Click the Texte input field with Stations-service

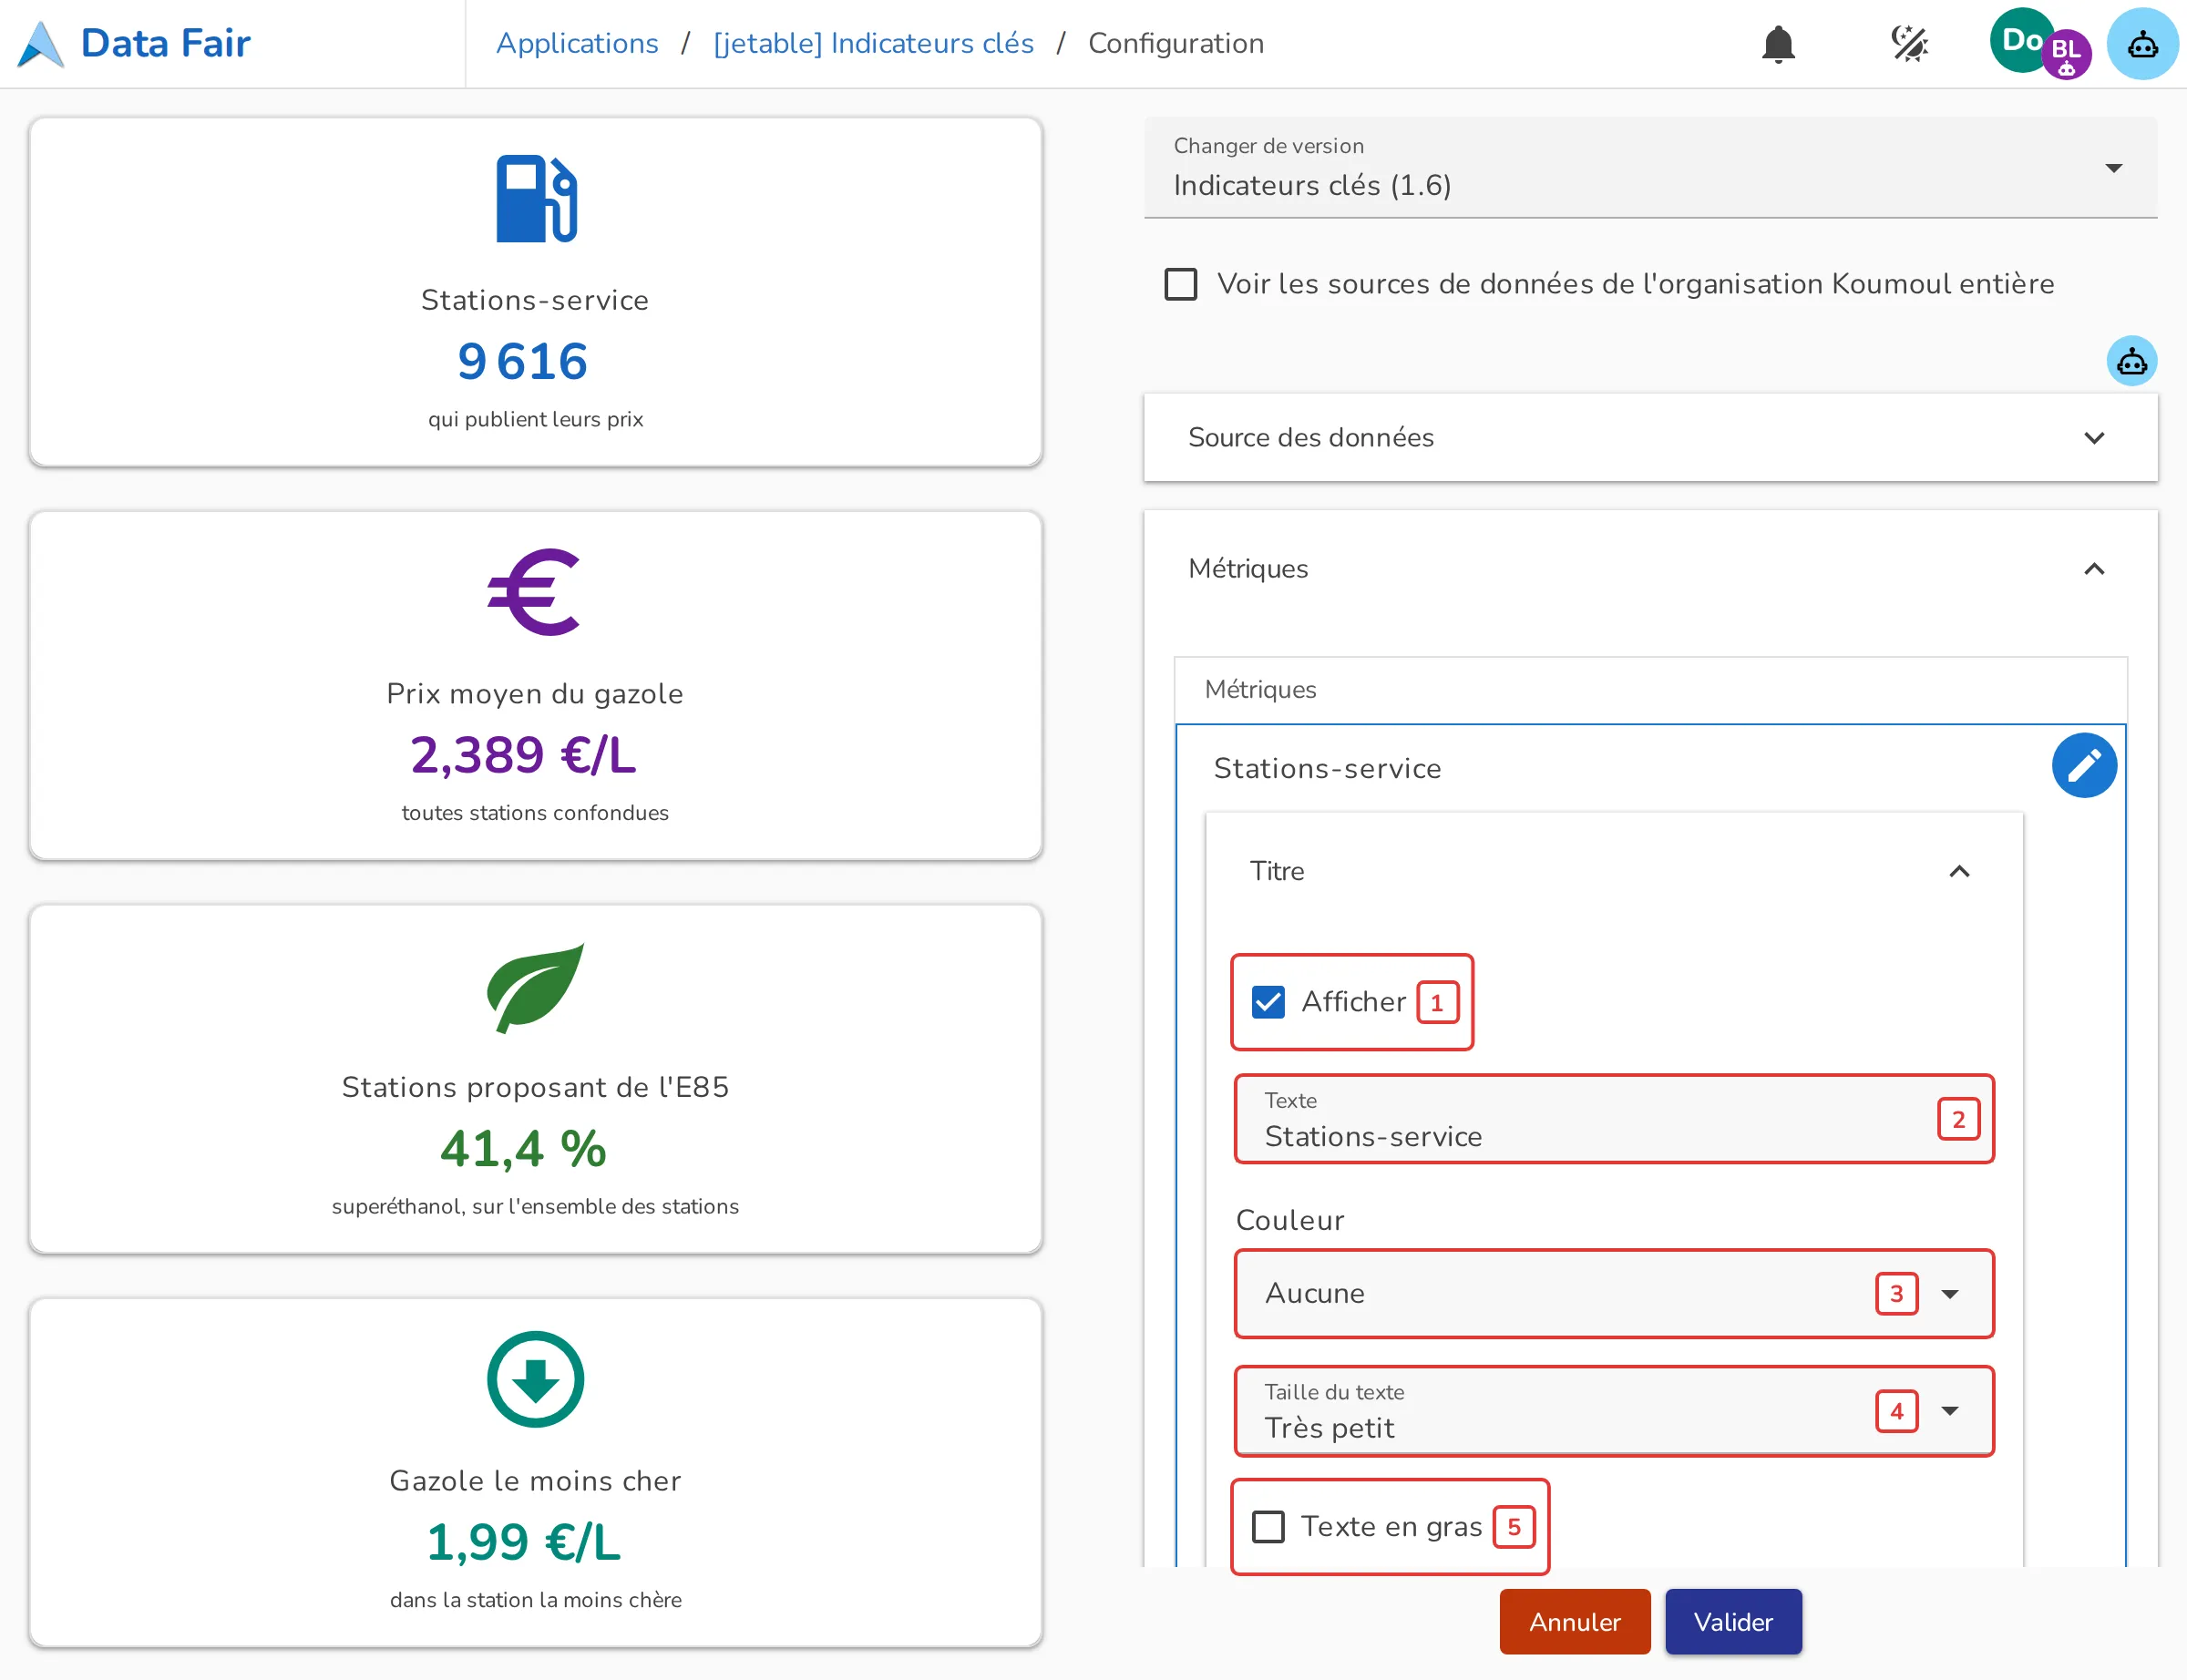(1614, 1120)
